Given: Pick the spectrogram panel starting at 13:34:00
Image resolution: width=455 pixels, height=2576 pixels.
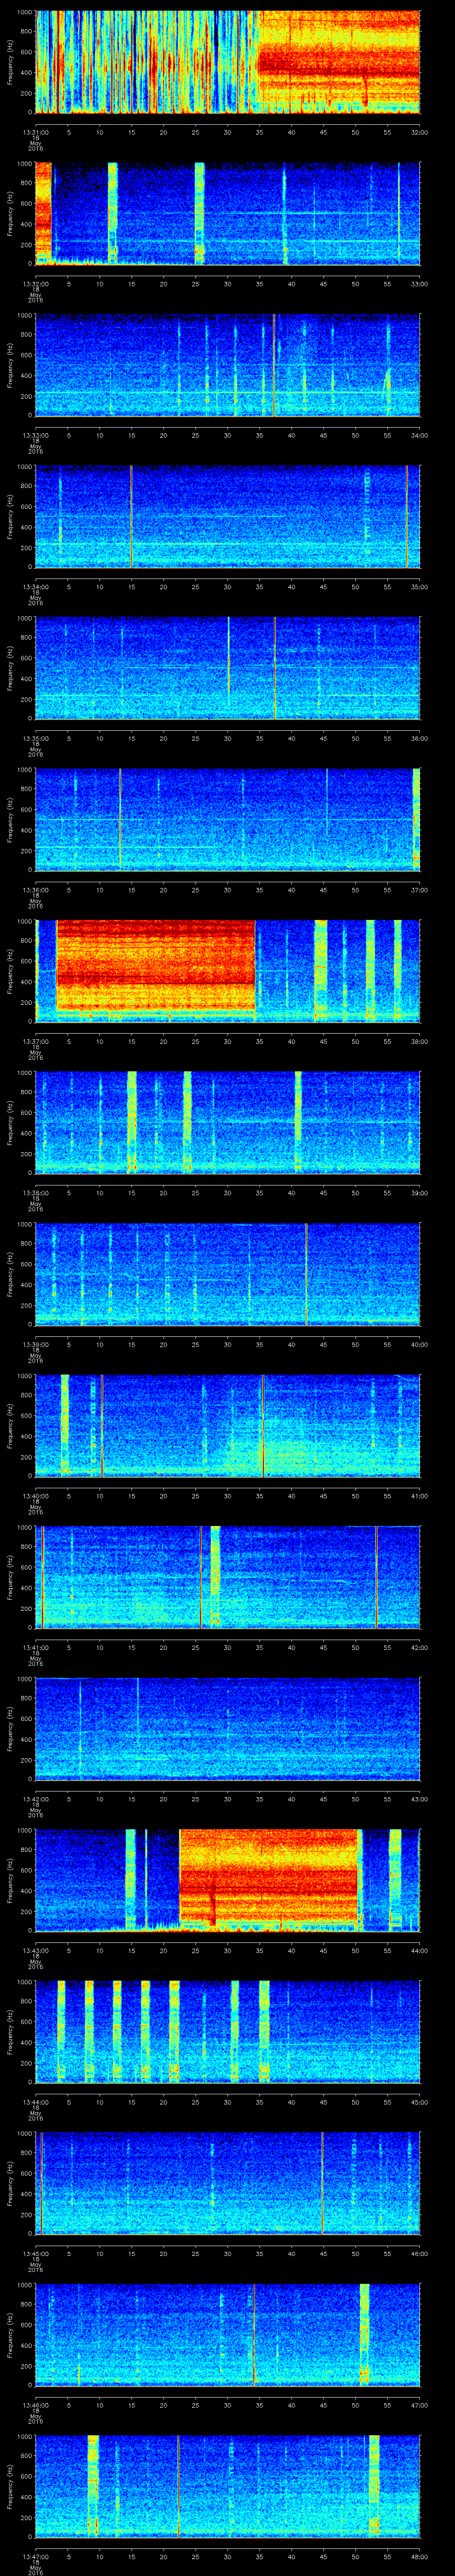Looking at the screenshot, I should [x=227, y=517].
